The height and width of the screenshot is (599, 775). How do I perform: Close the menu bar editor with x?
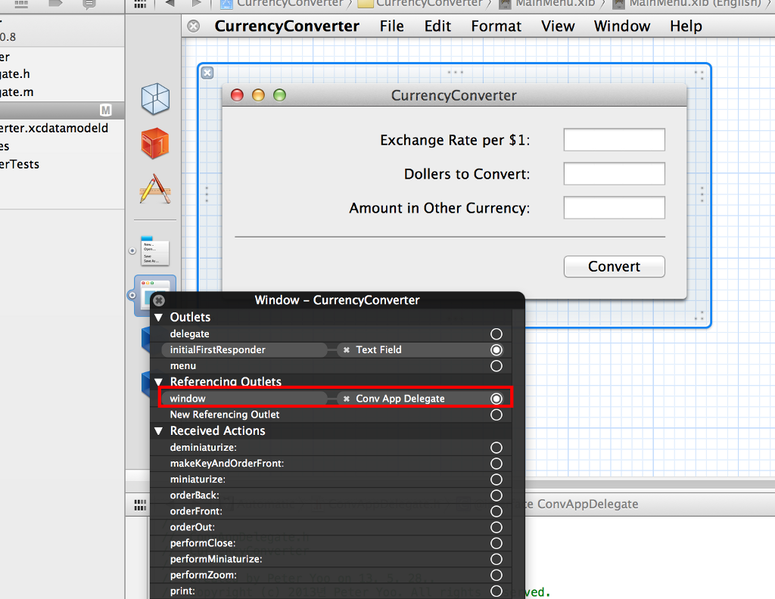click(193, 26)
